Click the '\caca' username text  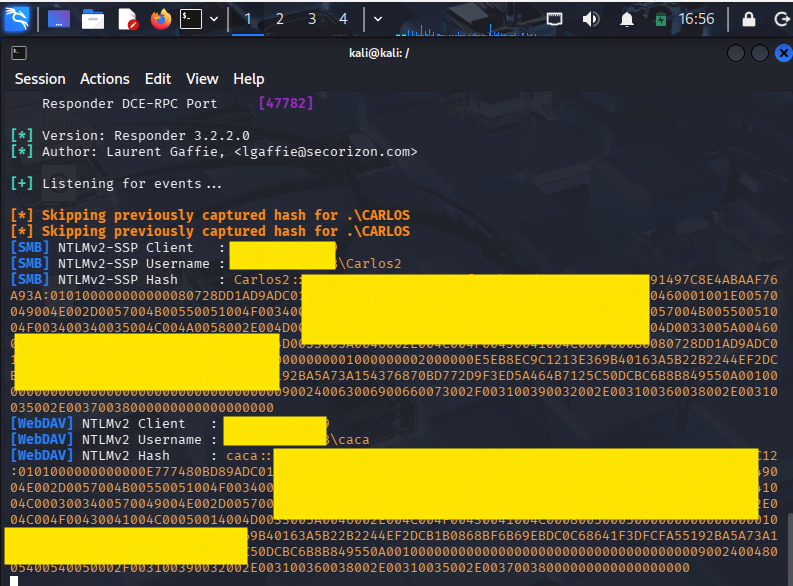349,440
